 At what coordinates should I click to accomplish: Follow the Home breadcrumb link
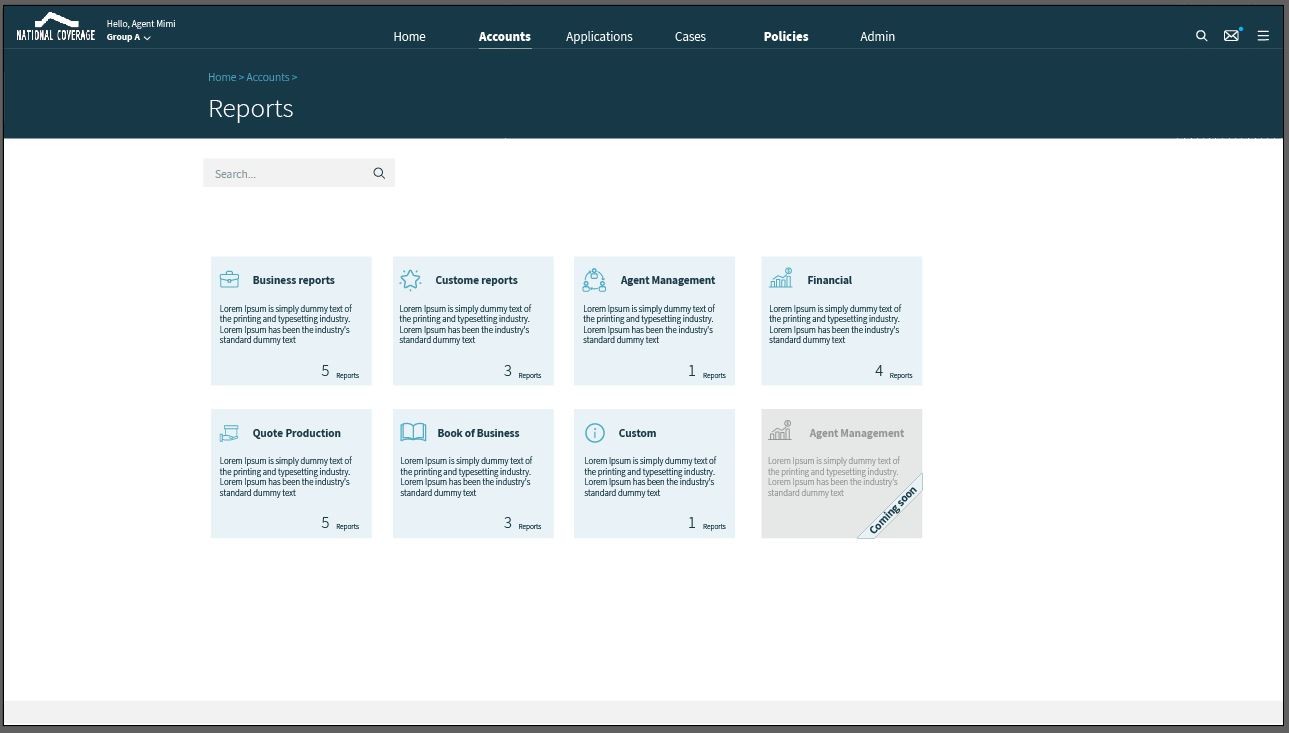coord(222,77)
